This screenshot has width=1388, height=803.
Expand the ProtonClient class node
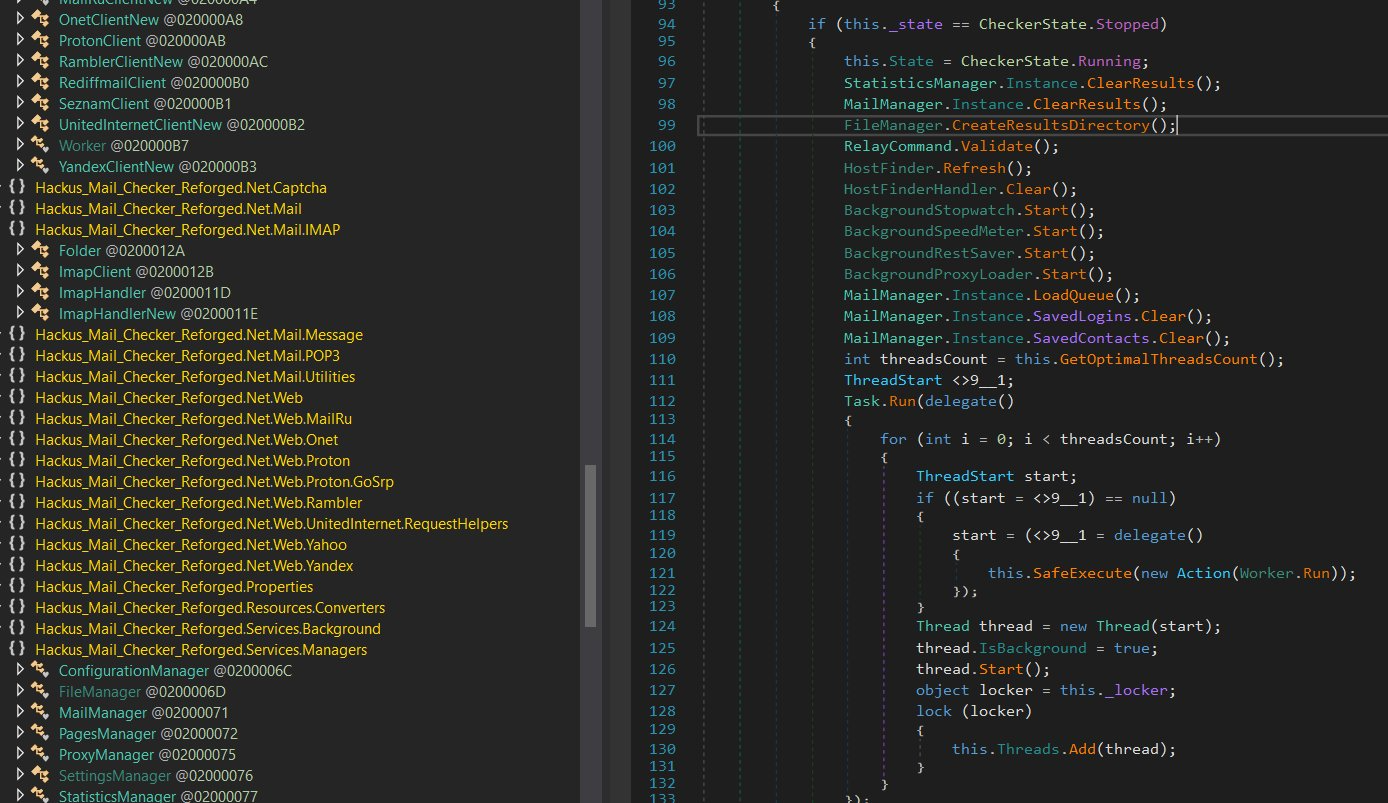coord(20,41)
